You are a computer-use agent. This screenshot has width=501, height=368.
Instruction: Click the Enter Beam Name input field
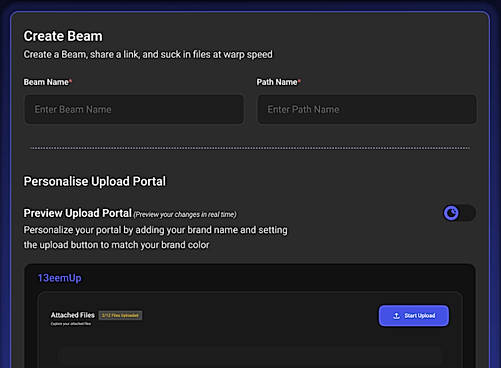click(x=134, y=109)
